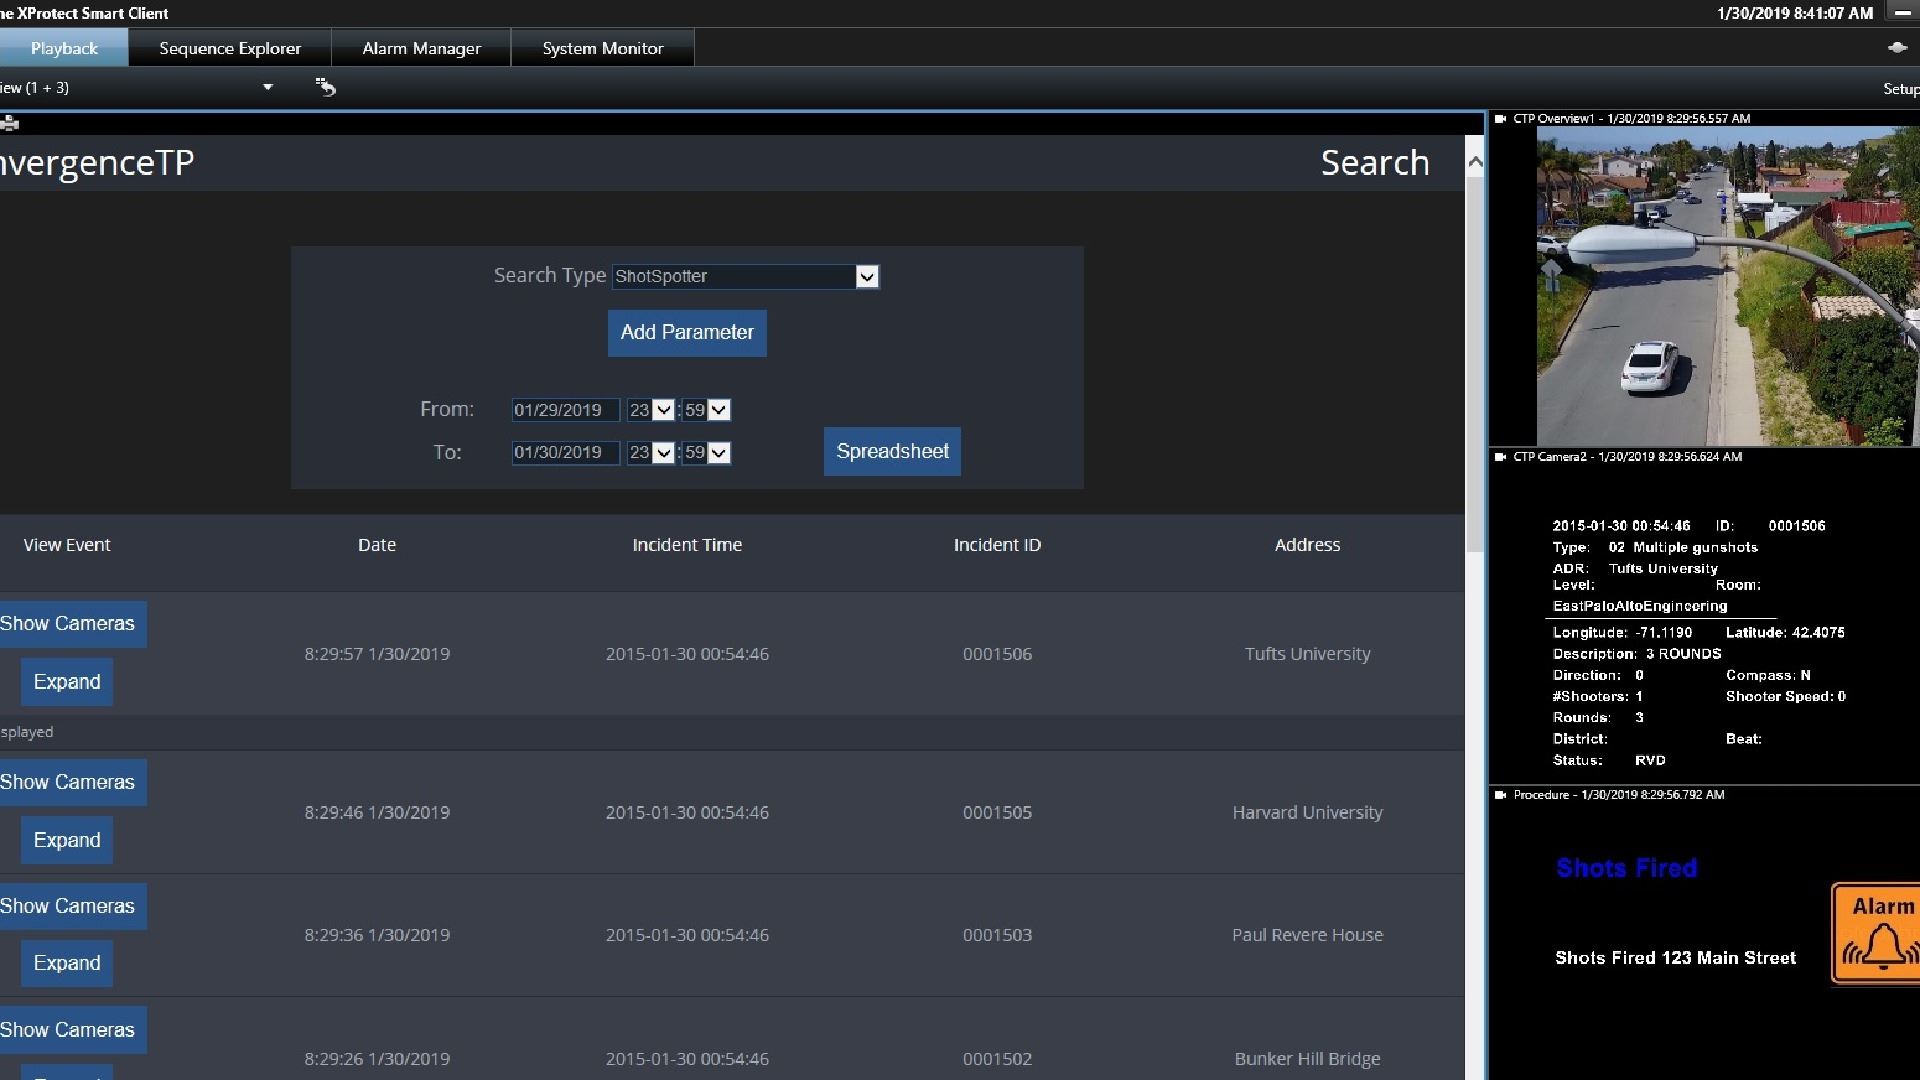Viewport: 1920px width, 1080px height.
Task: Click the Search heading
Action: [x=1375, y=163]
